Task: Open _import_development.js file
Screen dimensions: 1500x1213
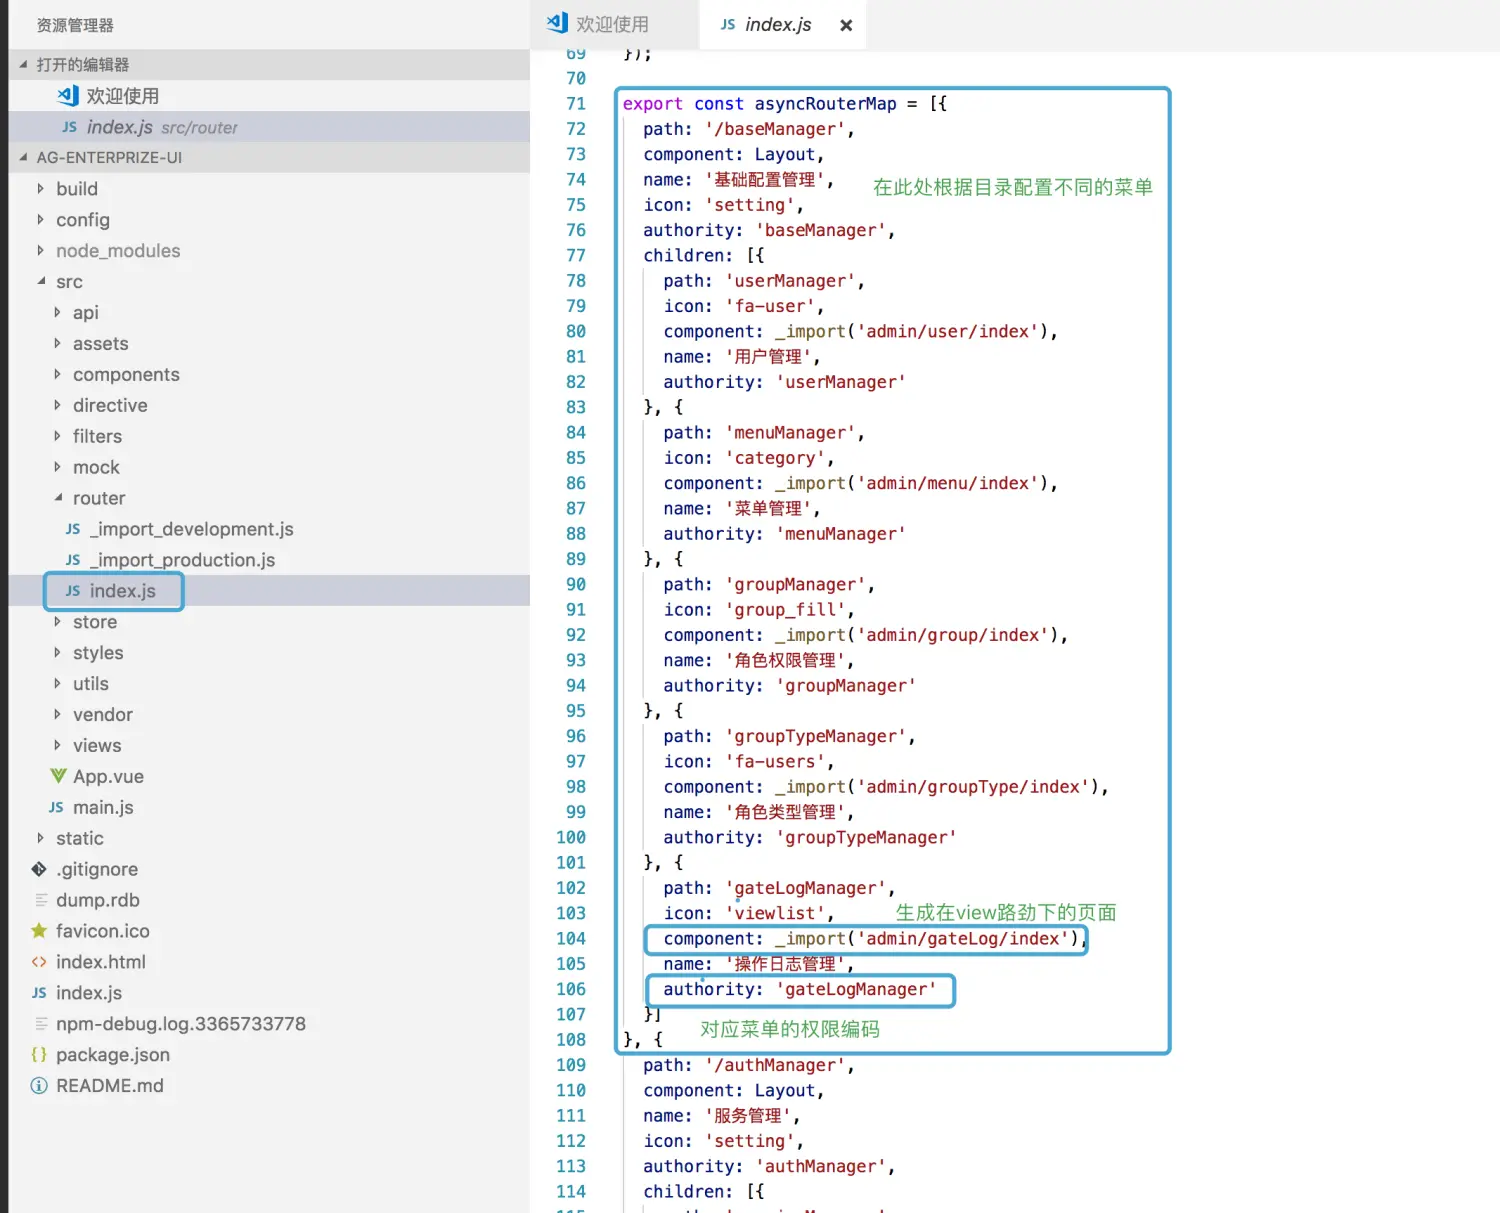Action: click(x=269, y=529)
